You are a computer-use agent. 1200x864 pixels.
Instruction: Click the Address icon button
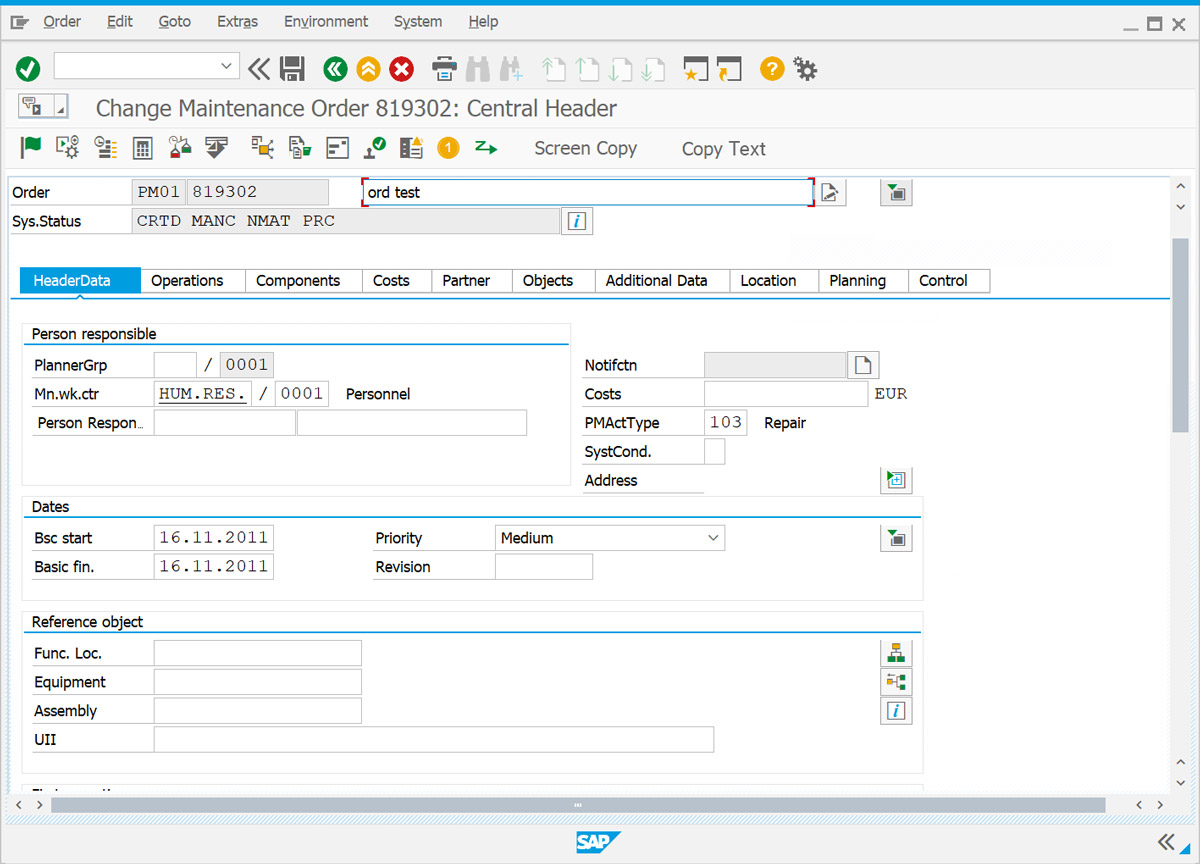point(896,480)
